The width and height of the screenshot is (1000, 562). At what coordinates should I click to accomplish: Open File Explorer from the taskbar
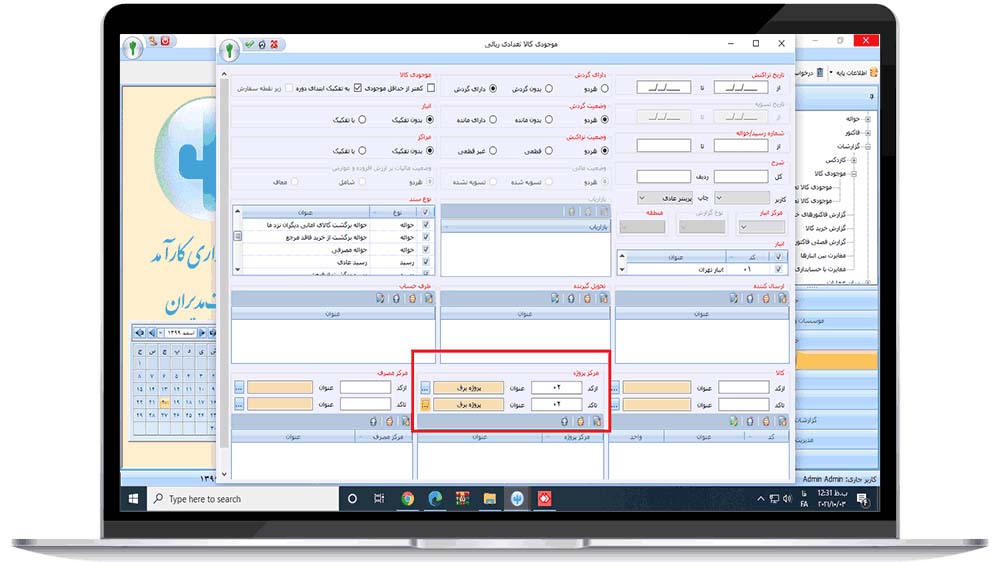(x=490, y=498)
